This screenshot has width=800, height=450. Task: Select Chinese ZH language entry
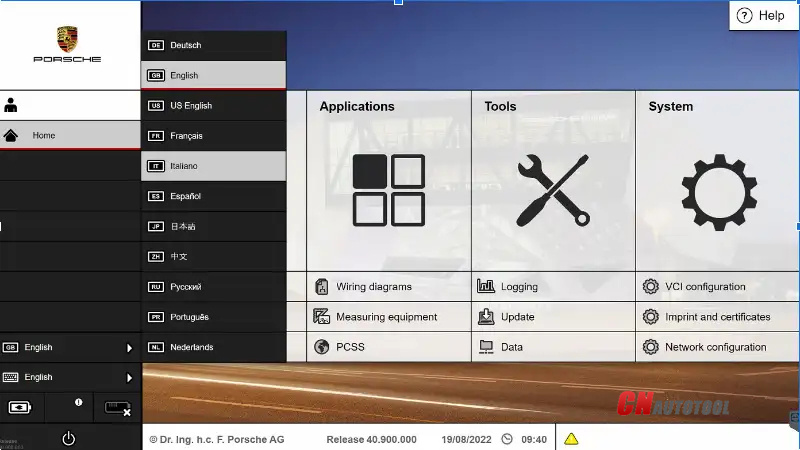point(213,256)
